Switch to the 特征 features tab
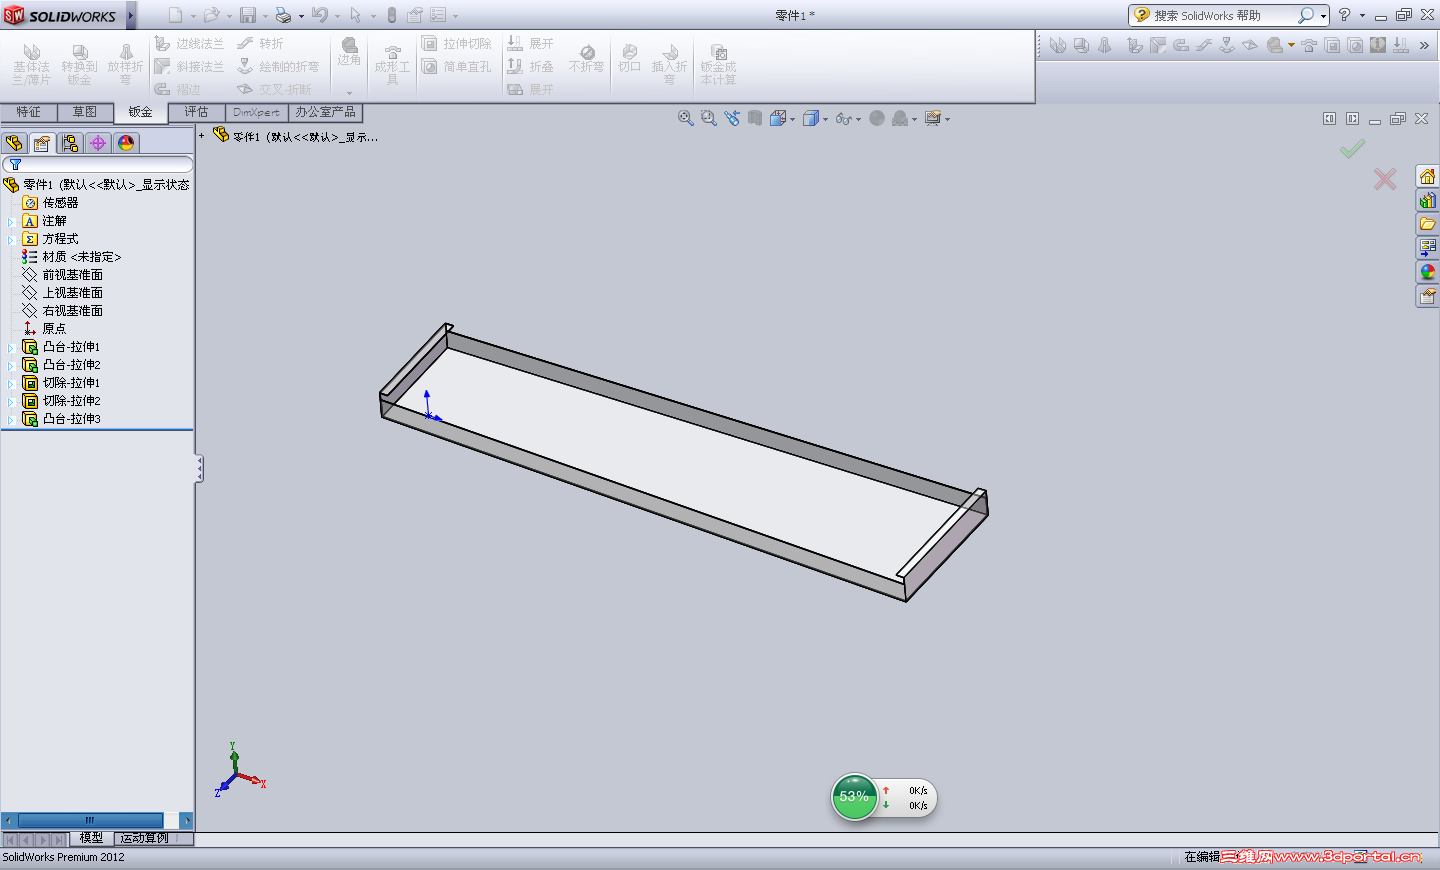 (28, 112)
